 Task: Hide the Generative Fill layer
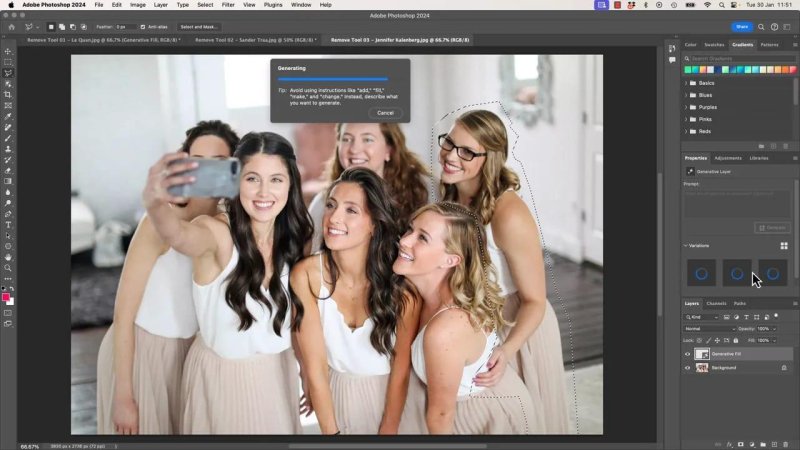coord(687,354)
